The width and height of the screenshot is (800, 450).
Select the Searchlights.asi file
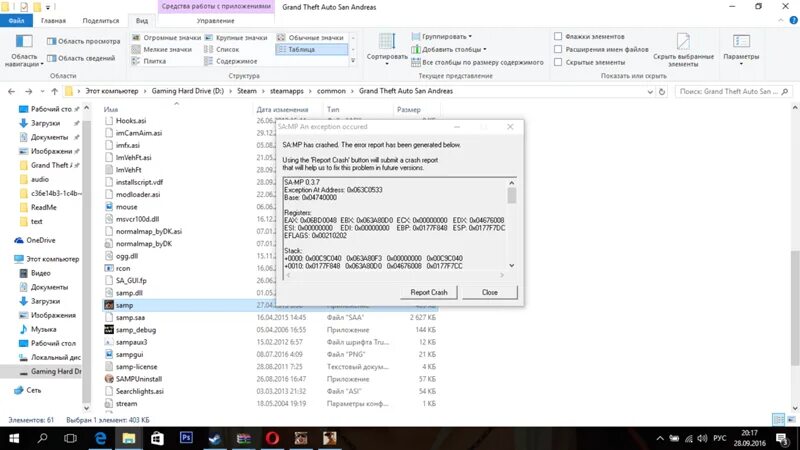[139, 391]
